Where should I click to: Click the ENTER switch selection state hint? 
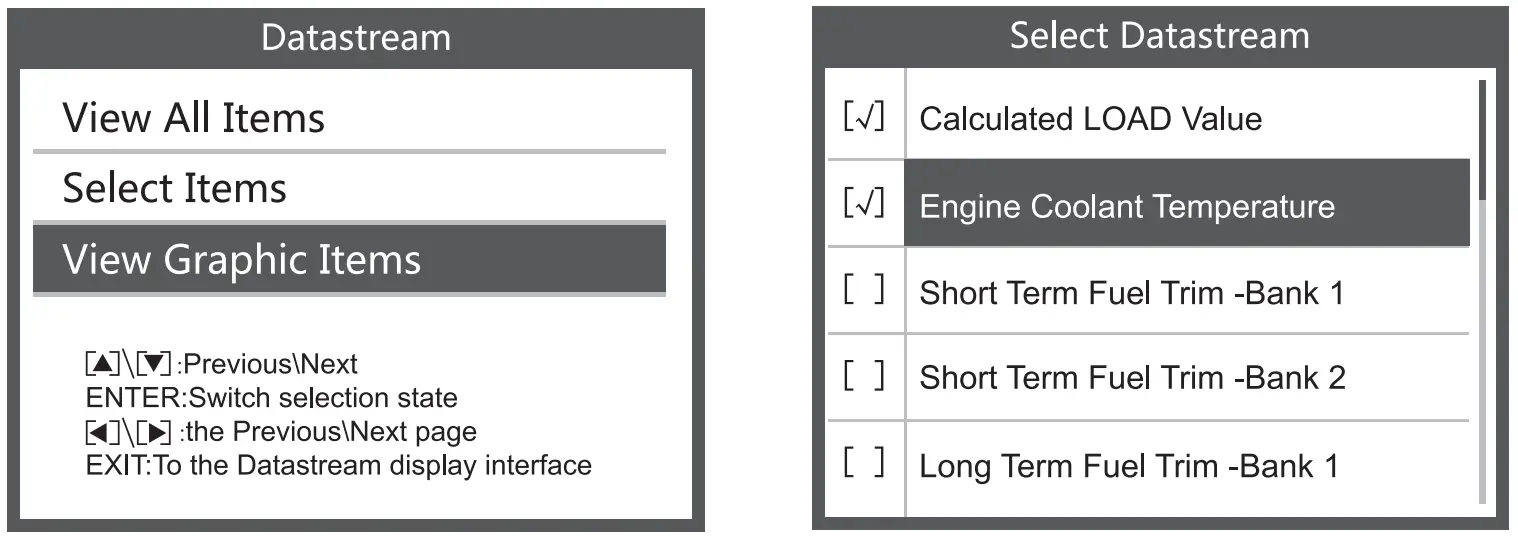[272, 398]
